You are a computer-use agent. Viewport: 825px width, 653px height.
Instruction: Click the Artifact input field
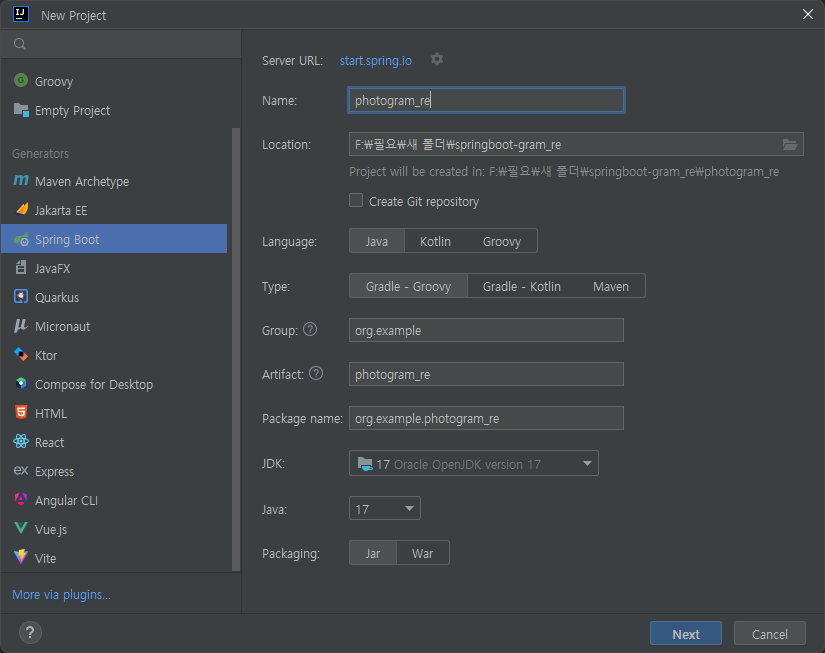(x=486, y=374)
